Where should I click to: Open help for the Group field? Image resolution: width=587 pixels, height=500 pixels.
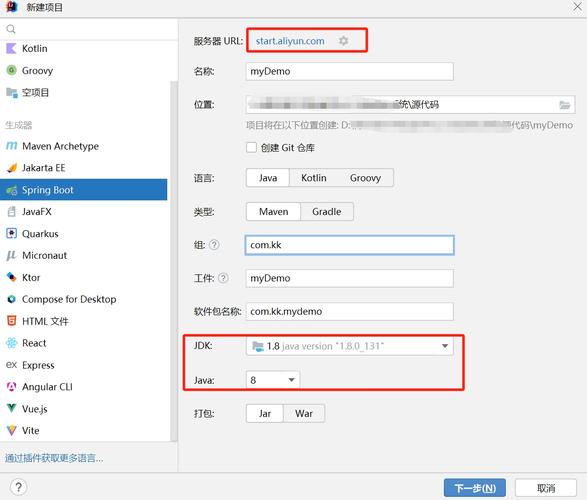[214, 245]
